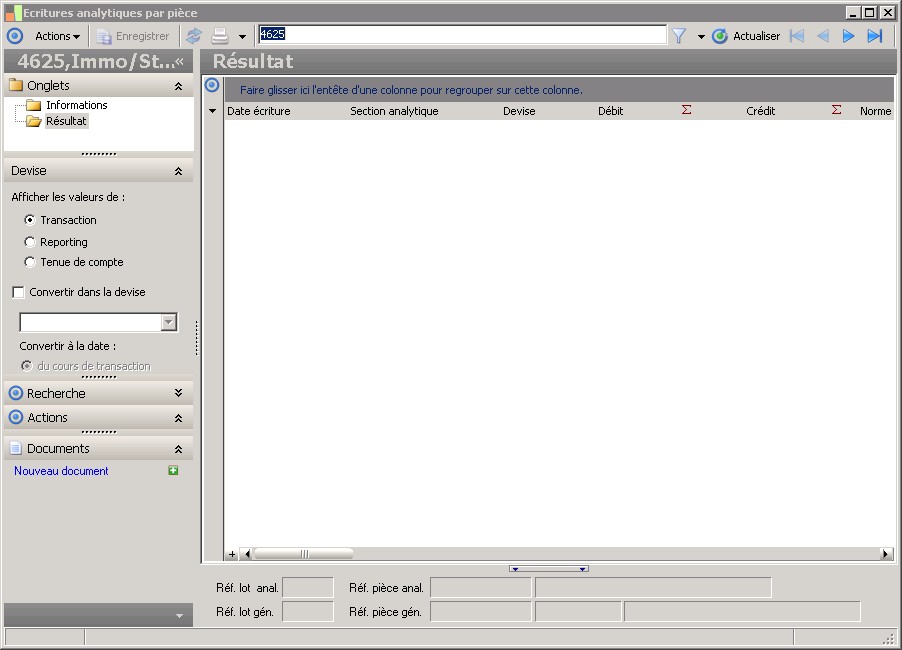This screenshot has width=902, height=650.
Task: Select the Reporting radio button
Action: click(x=30, y=242)
